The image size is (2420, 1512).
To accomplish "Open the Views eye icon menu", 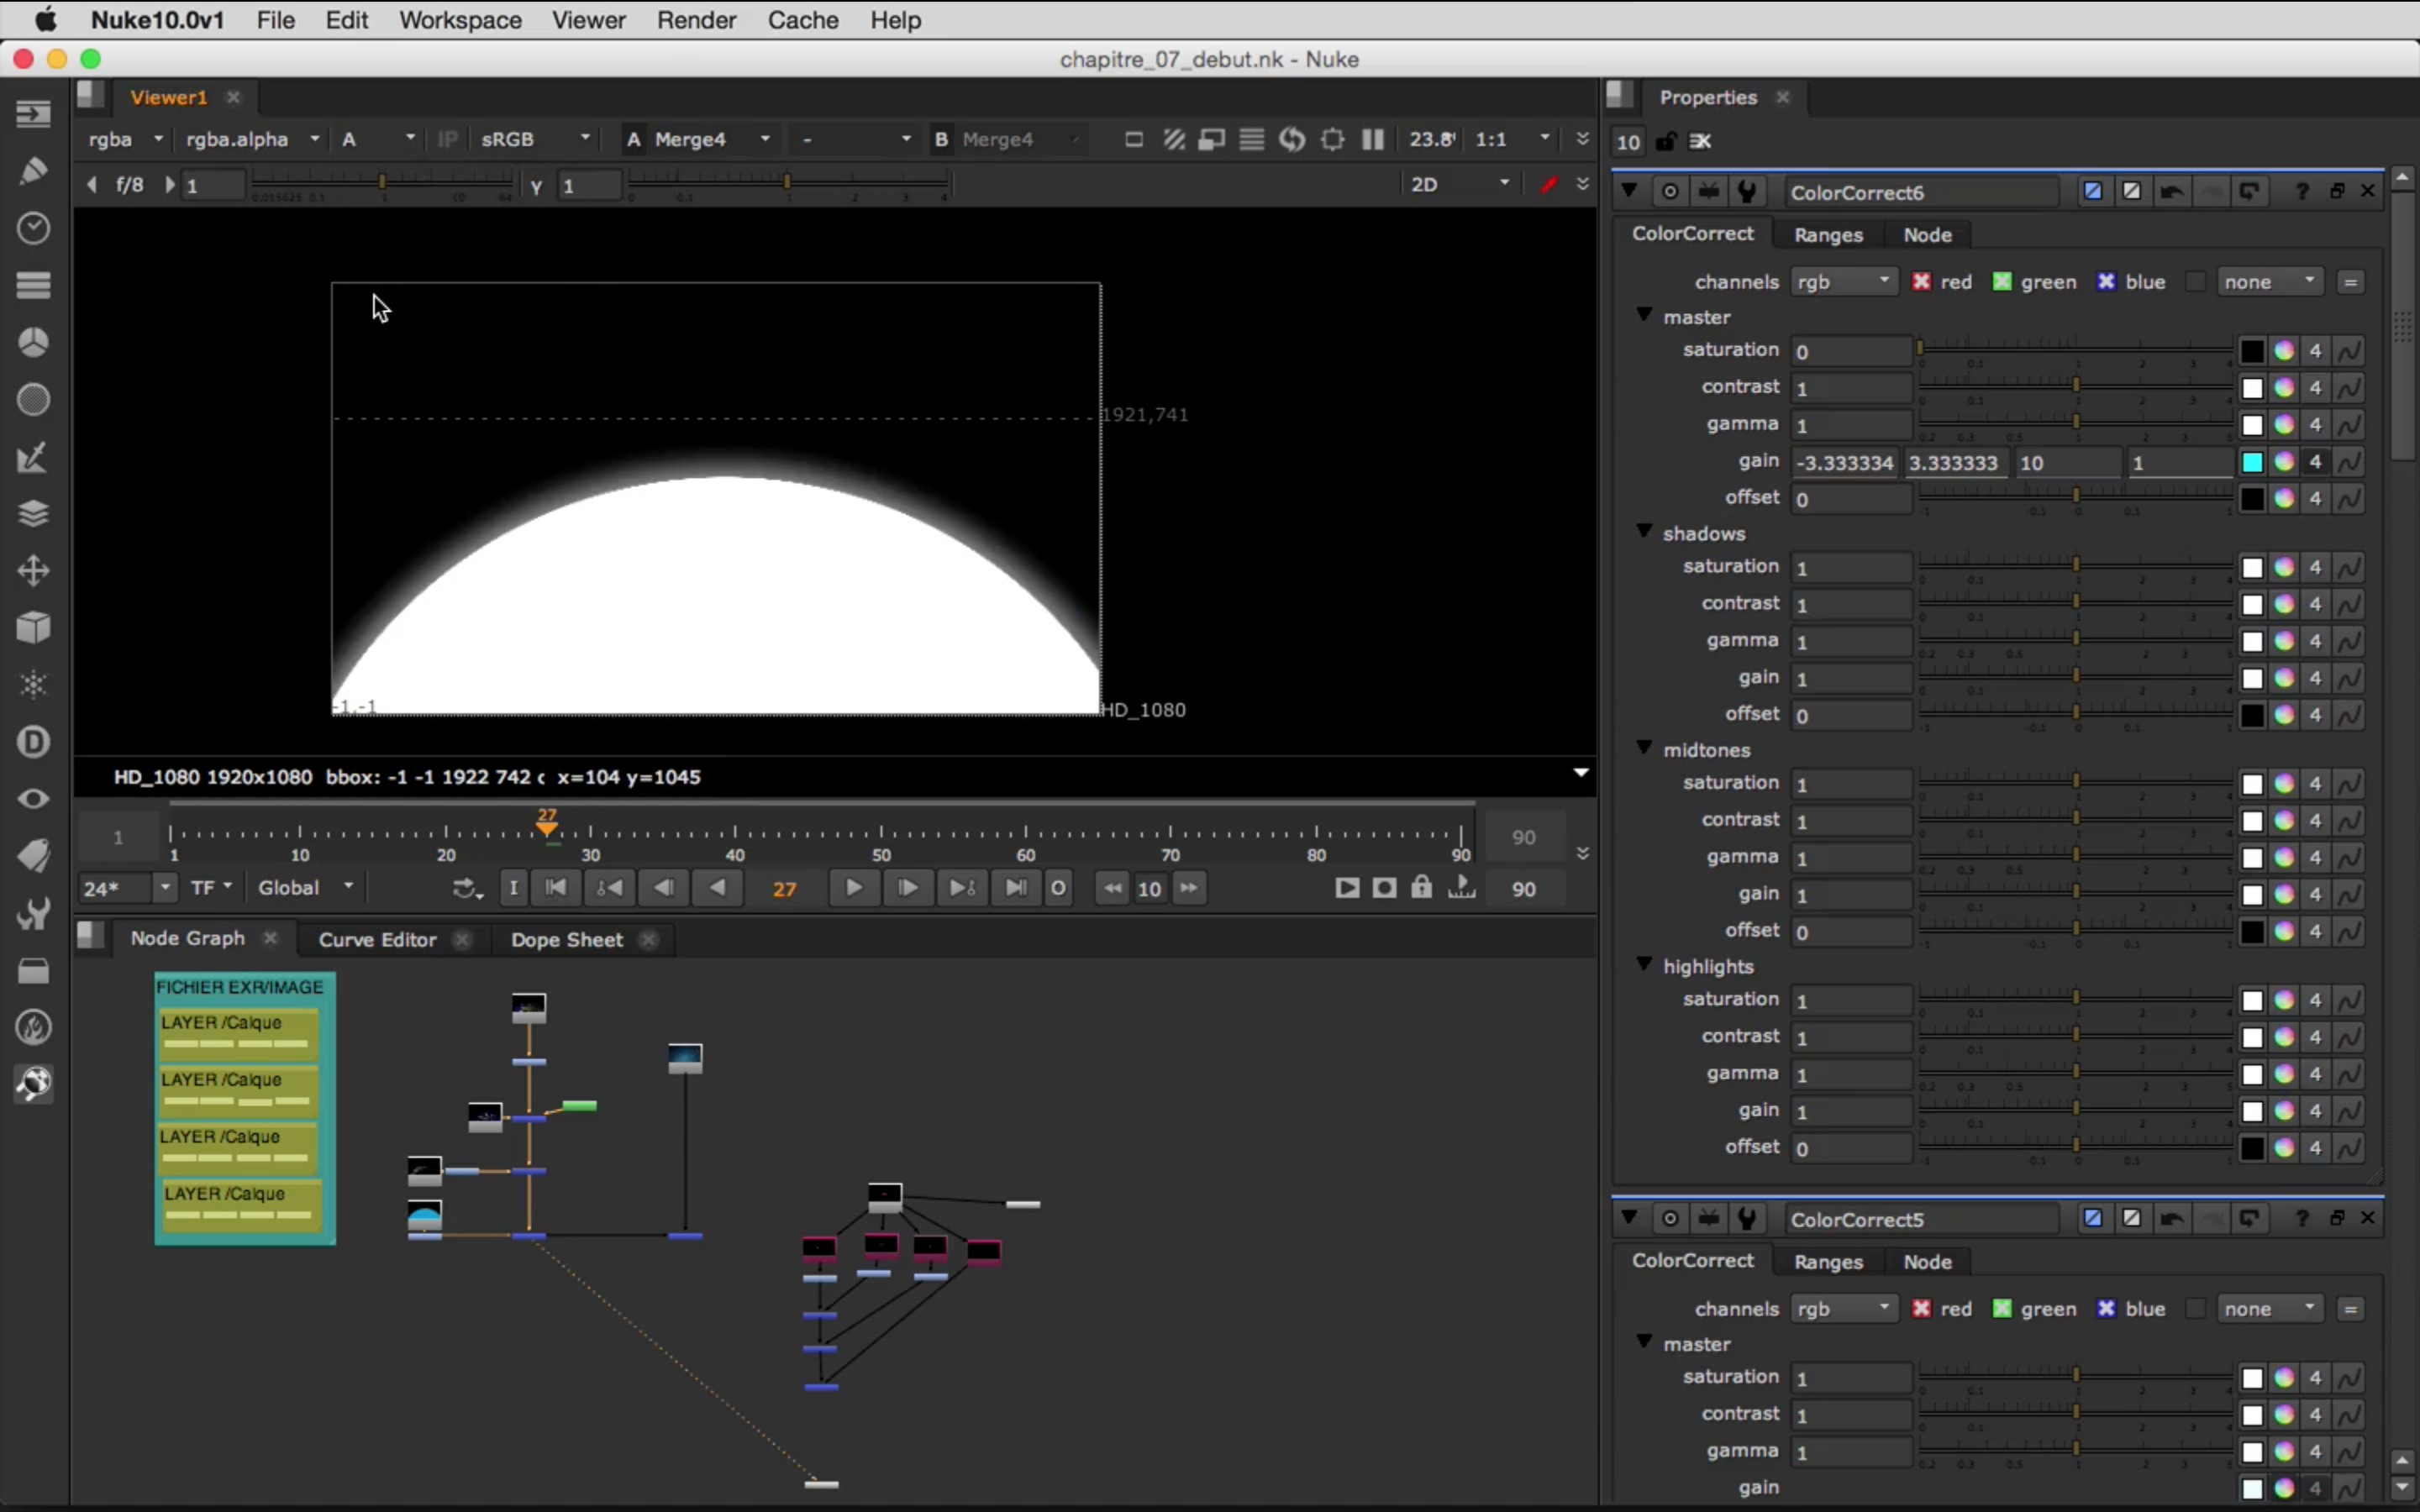I will click(33, 799).
